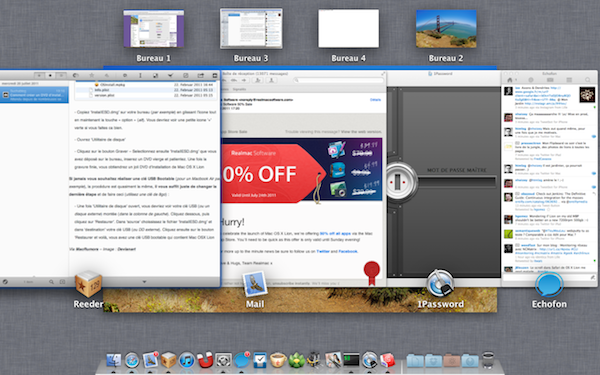Switch to the blank Bureau 4 desktop
The width and height of the screenshot is (600, 375).
point(349,29)
